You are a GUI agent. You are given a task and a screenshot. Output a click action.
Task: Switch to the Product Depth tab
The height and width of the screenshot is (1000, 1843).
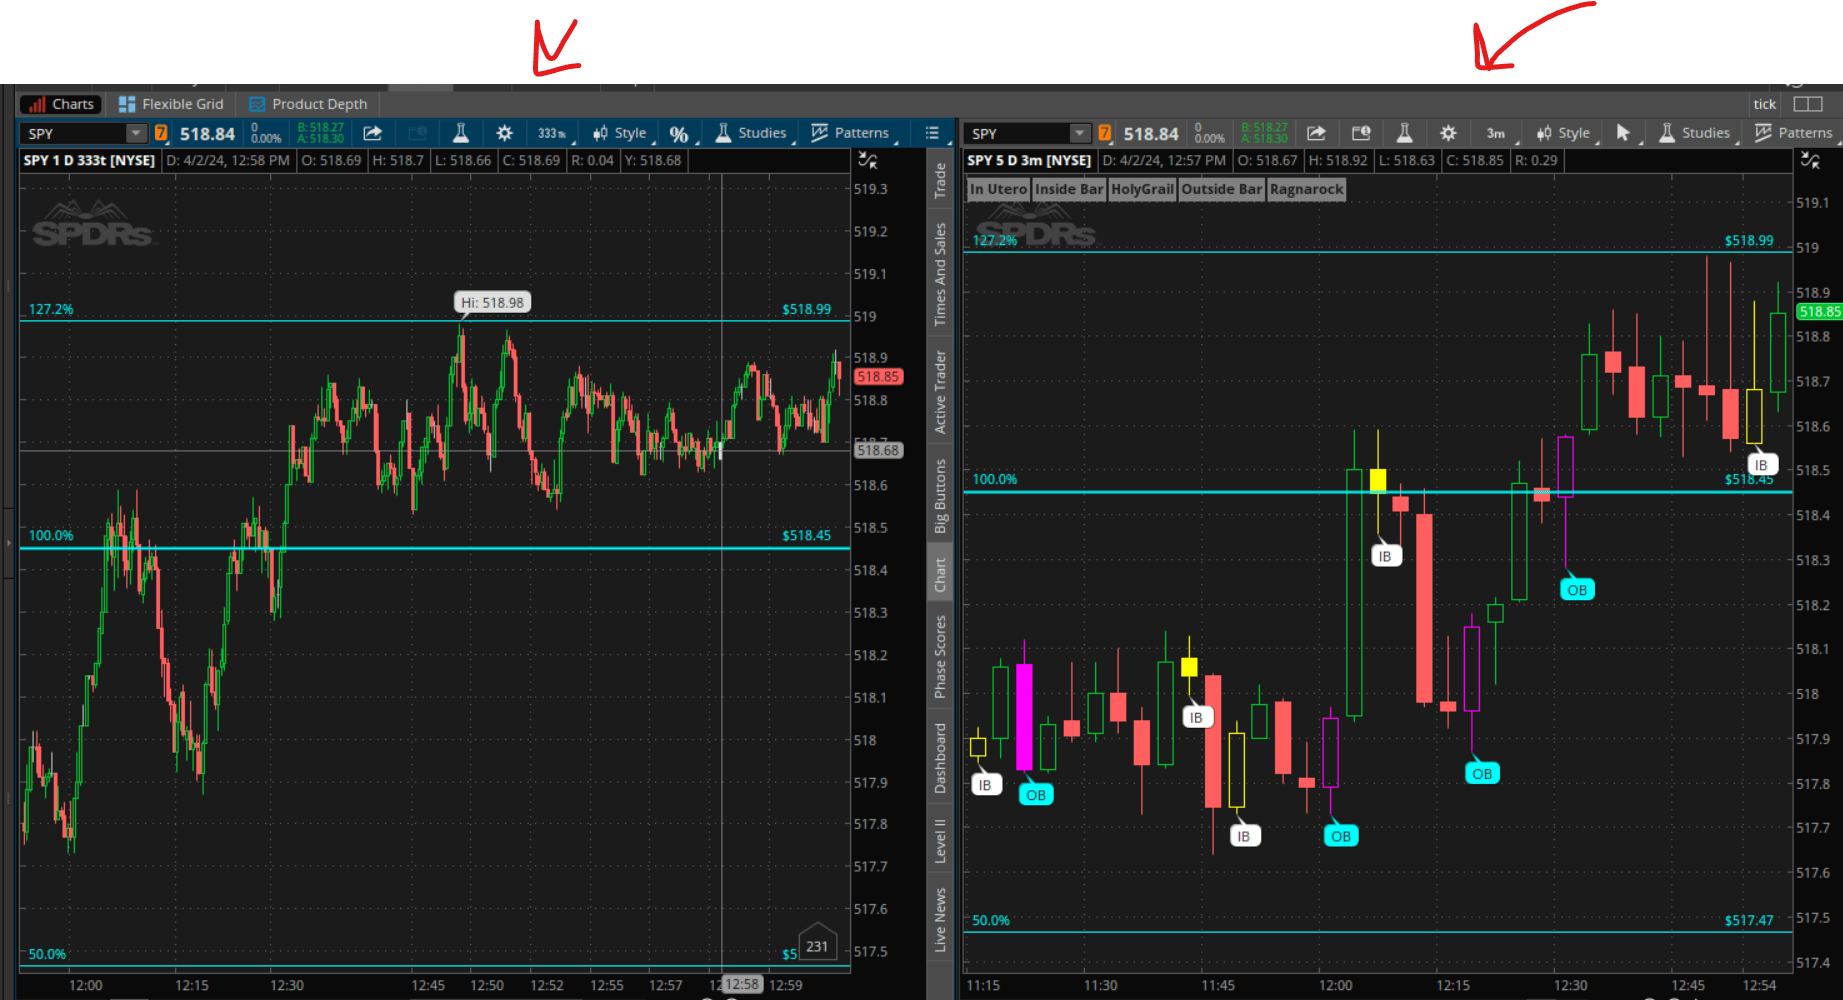(308, 104)
